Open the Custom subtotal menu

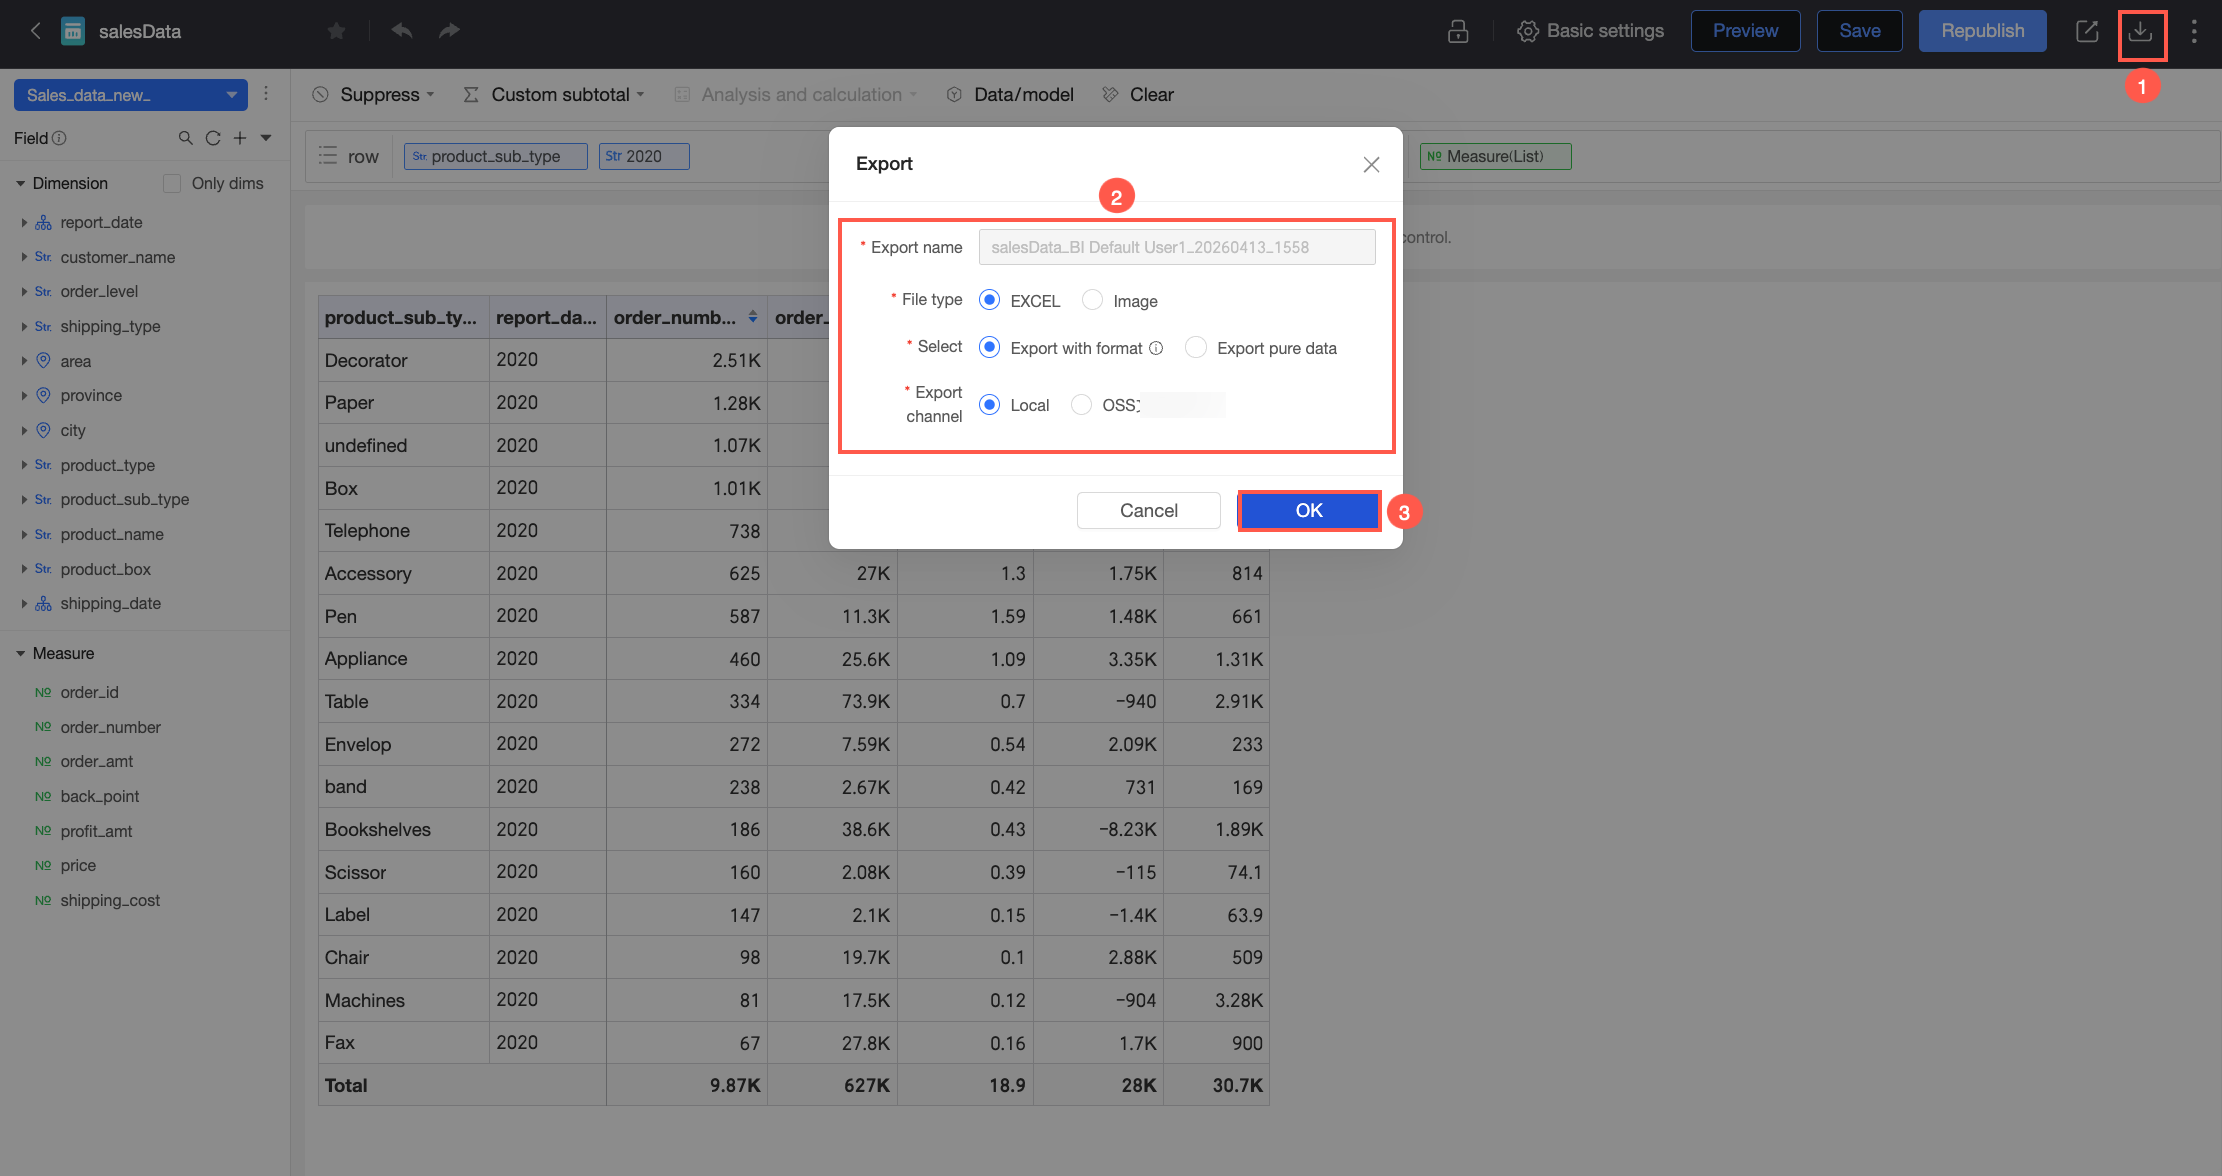pos(554,94)
